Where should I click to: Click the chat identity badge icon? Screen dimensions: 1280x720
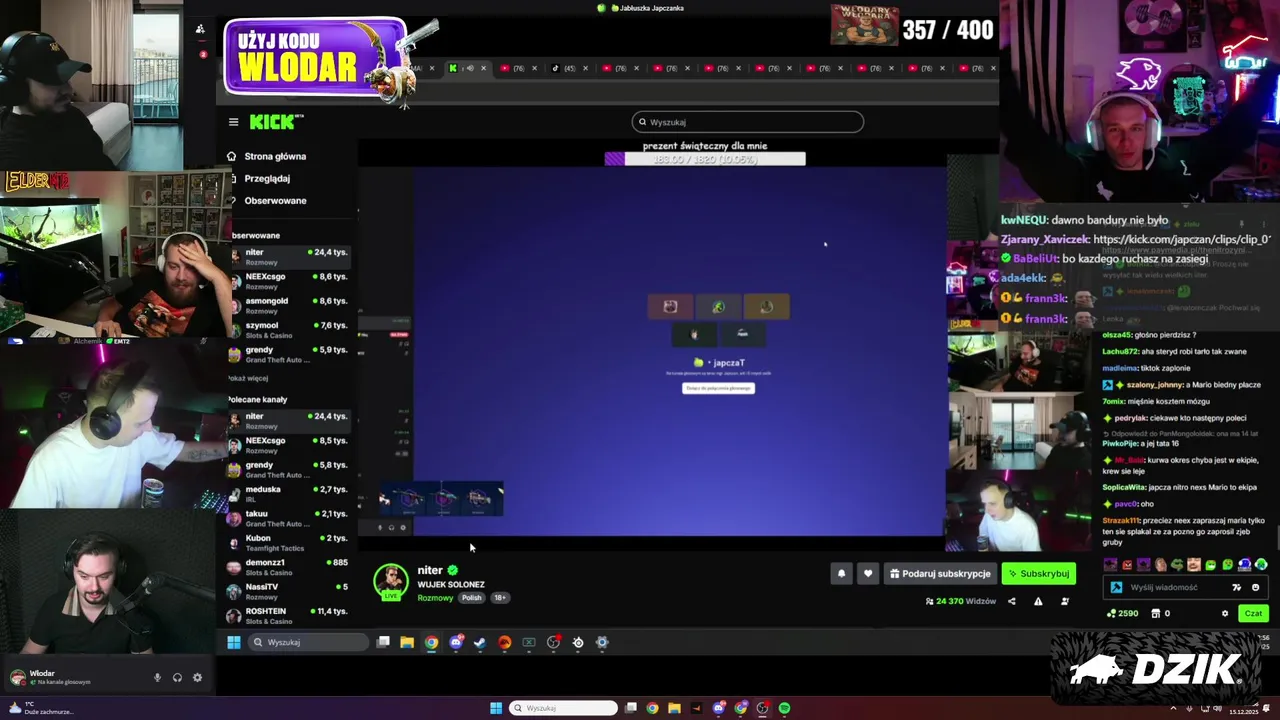coord(1117,588)
